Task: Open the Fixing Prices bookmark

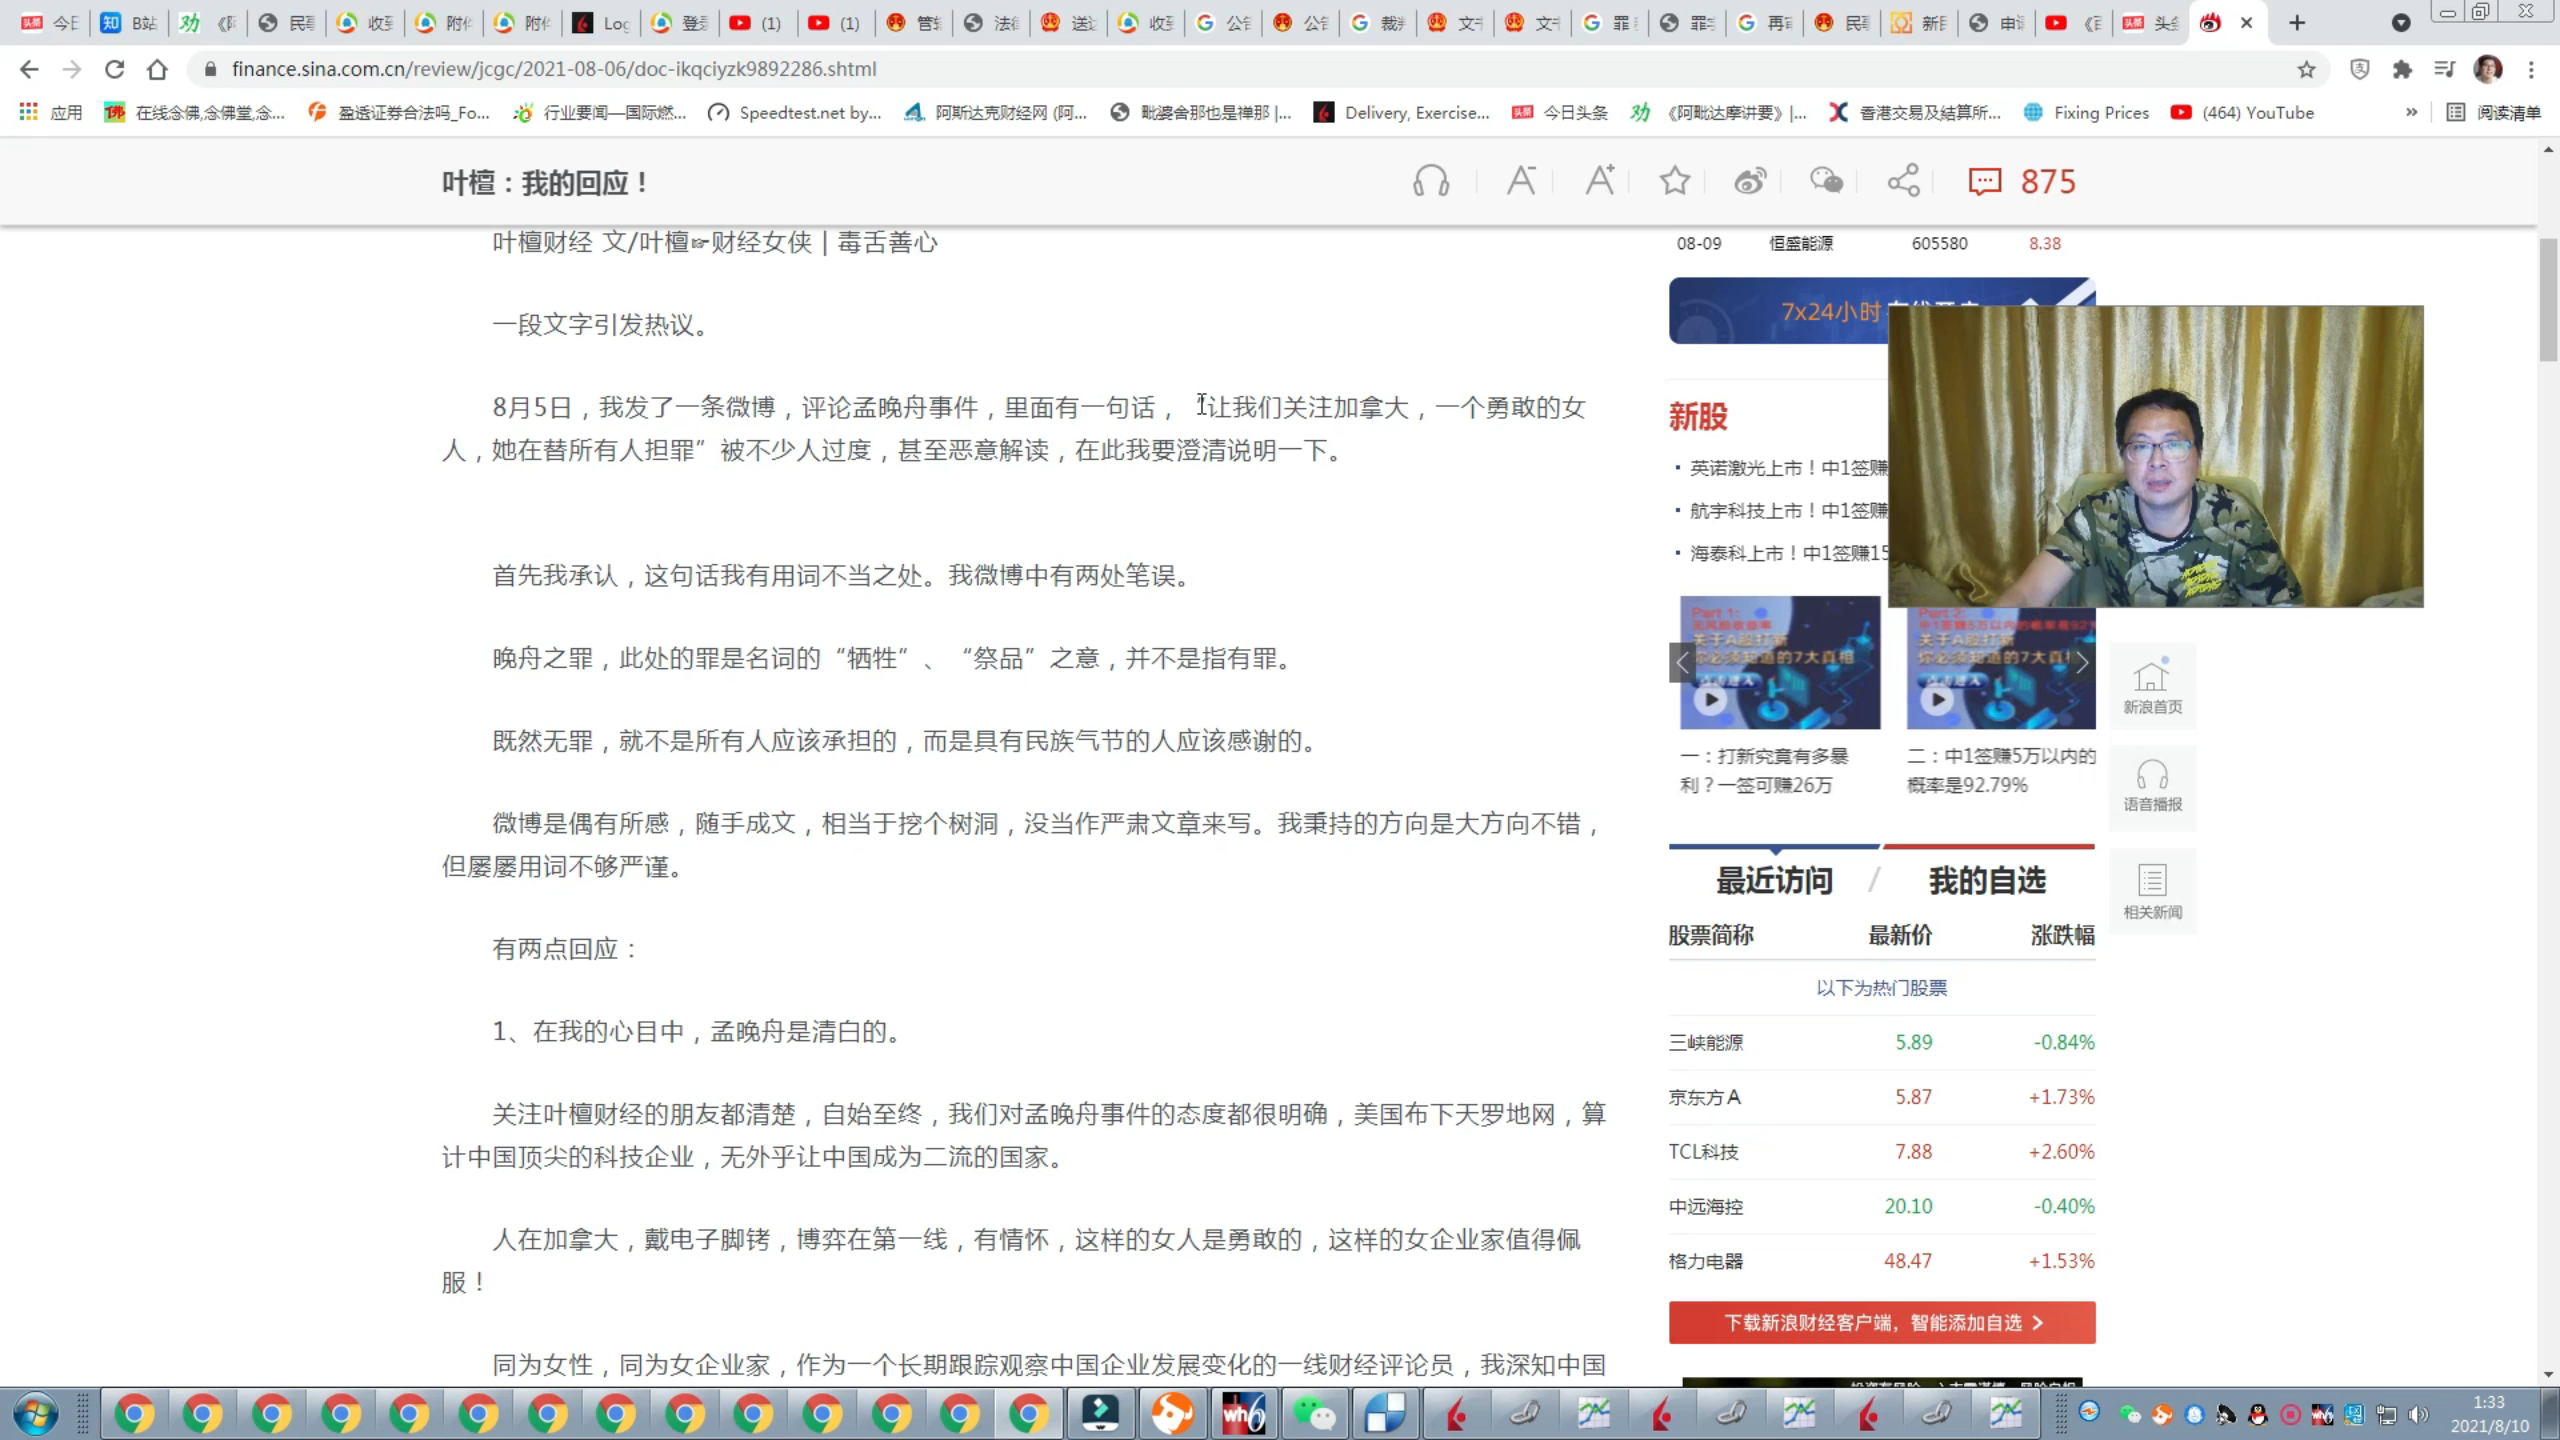Action: point(2085,113)
